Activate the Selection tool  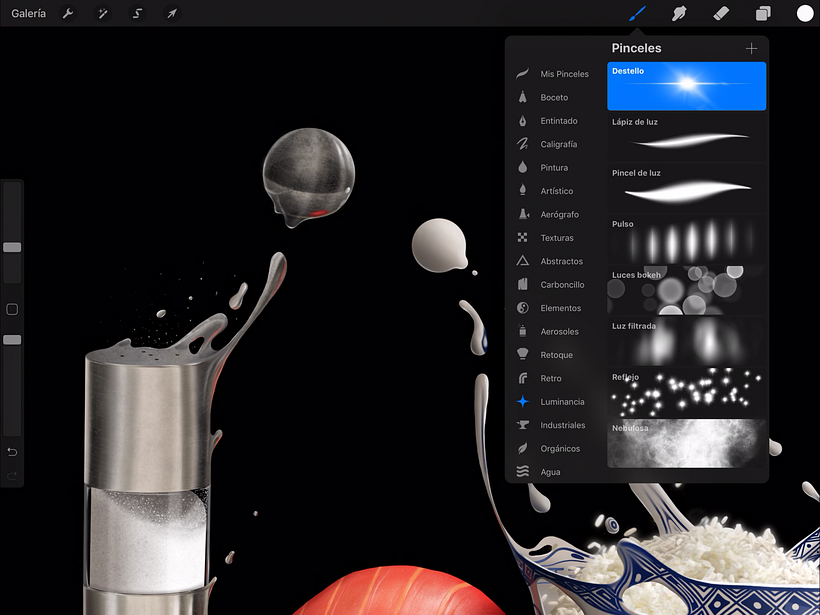(x=137, y=14)
